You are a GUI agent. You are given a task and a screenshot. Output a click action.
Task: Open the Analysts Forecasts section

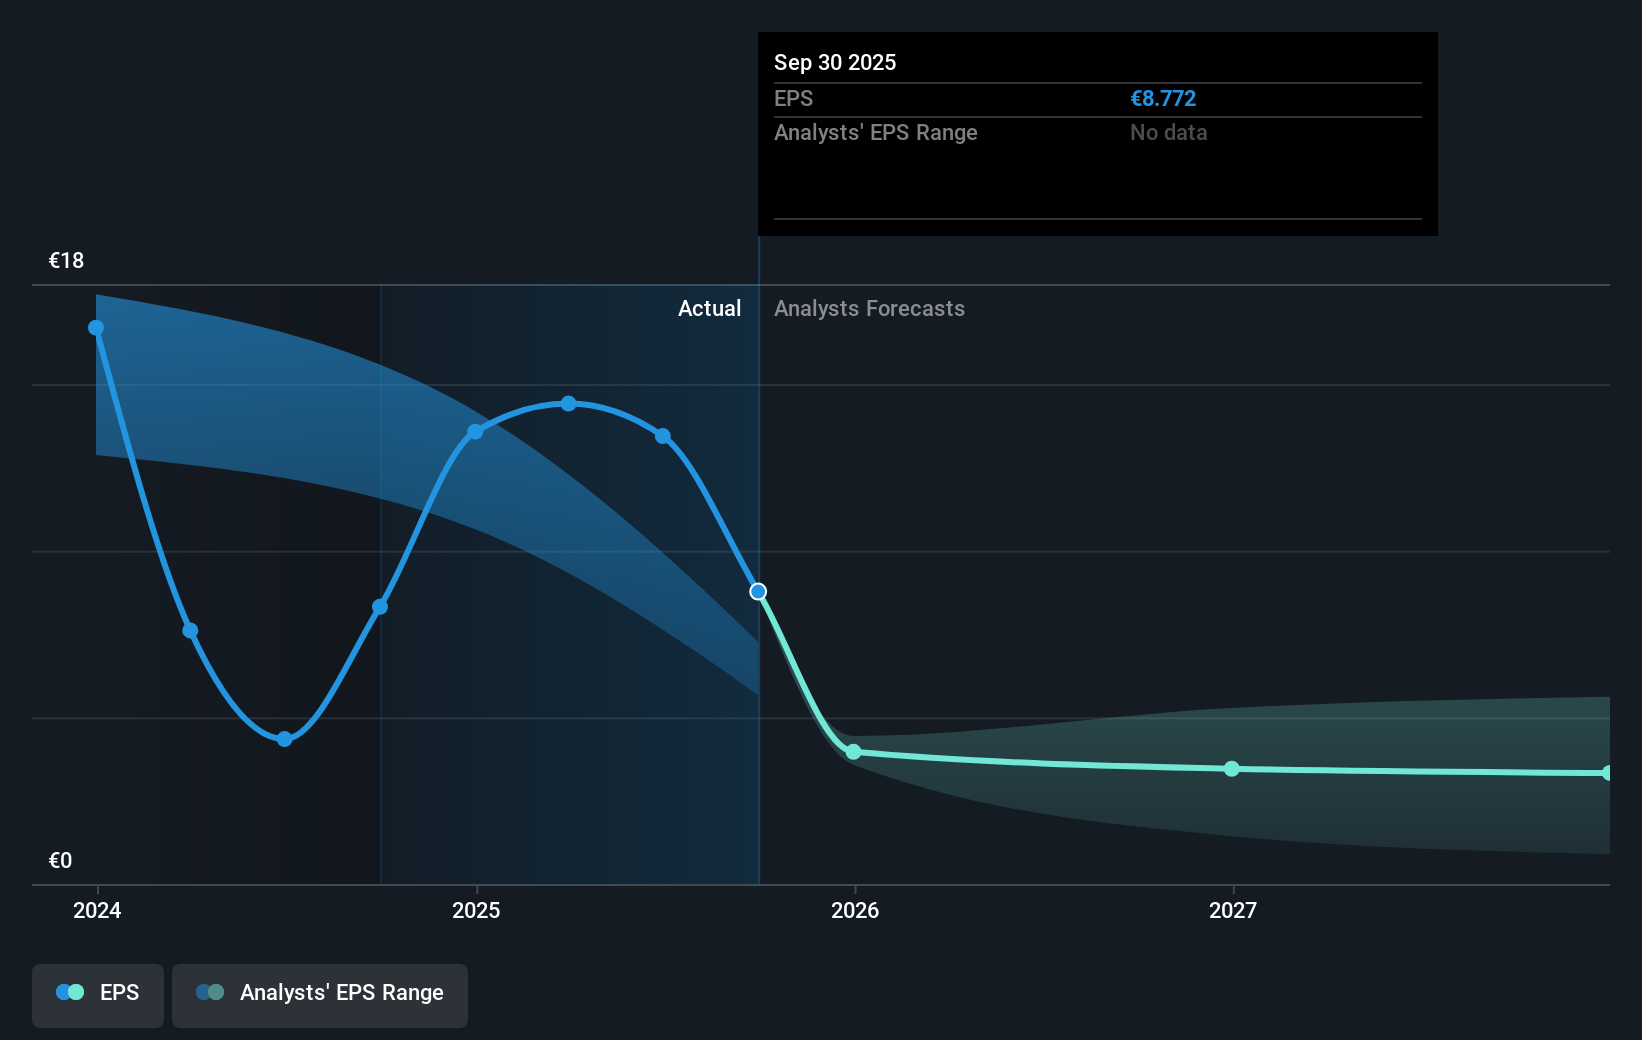(869, 308)
